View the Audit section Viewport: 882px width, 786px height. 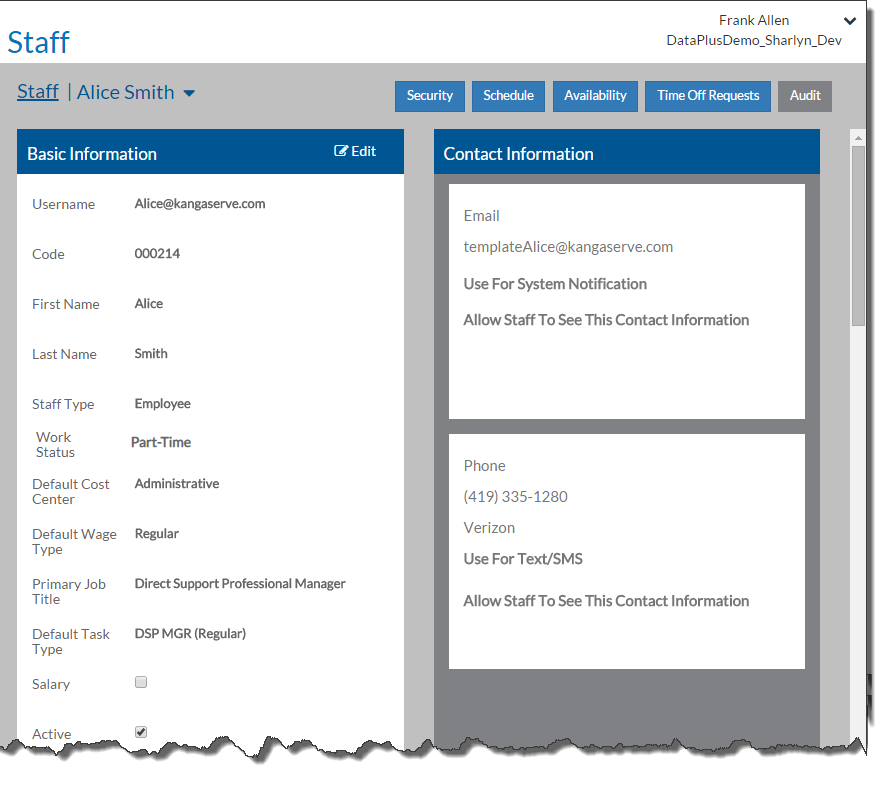[805, 96]
